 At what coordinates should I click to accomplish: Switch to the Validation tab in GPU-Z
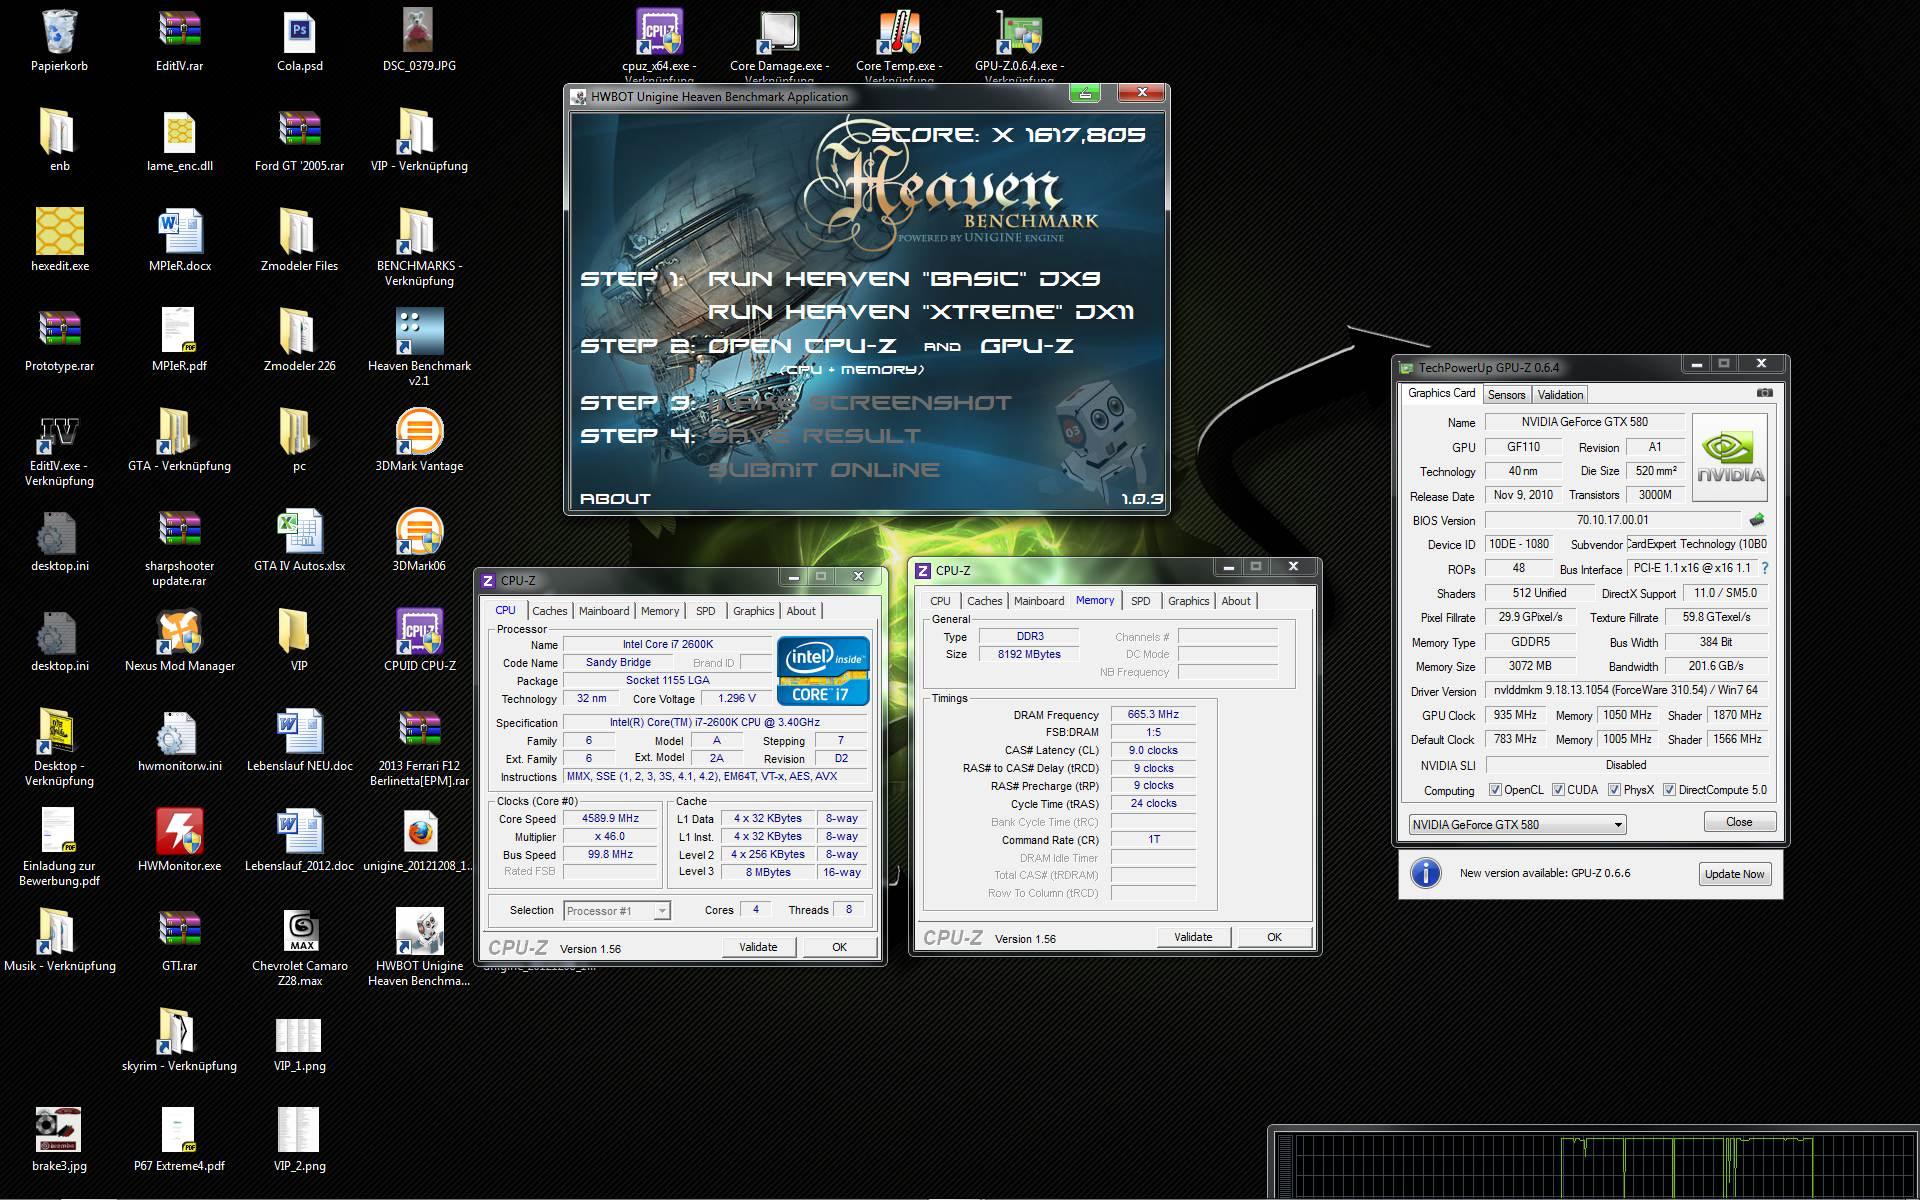click(x=1560, y=395)
